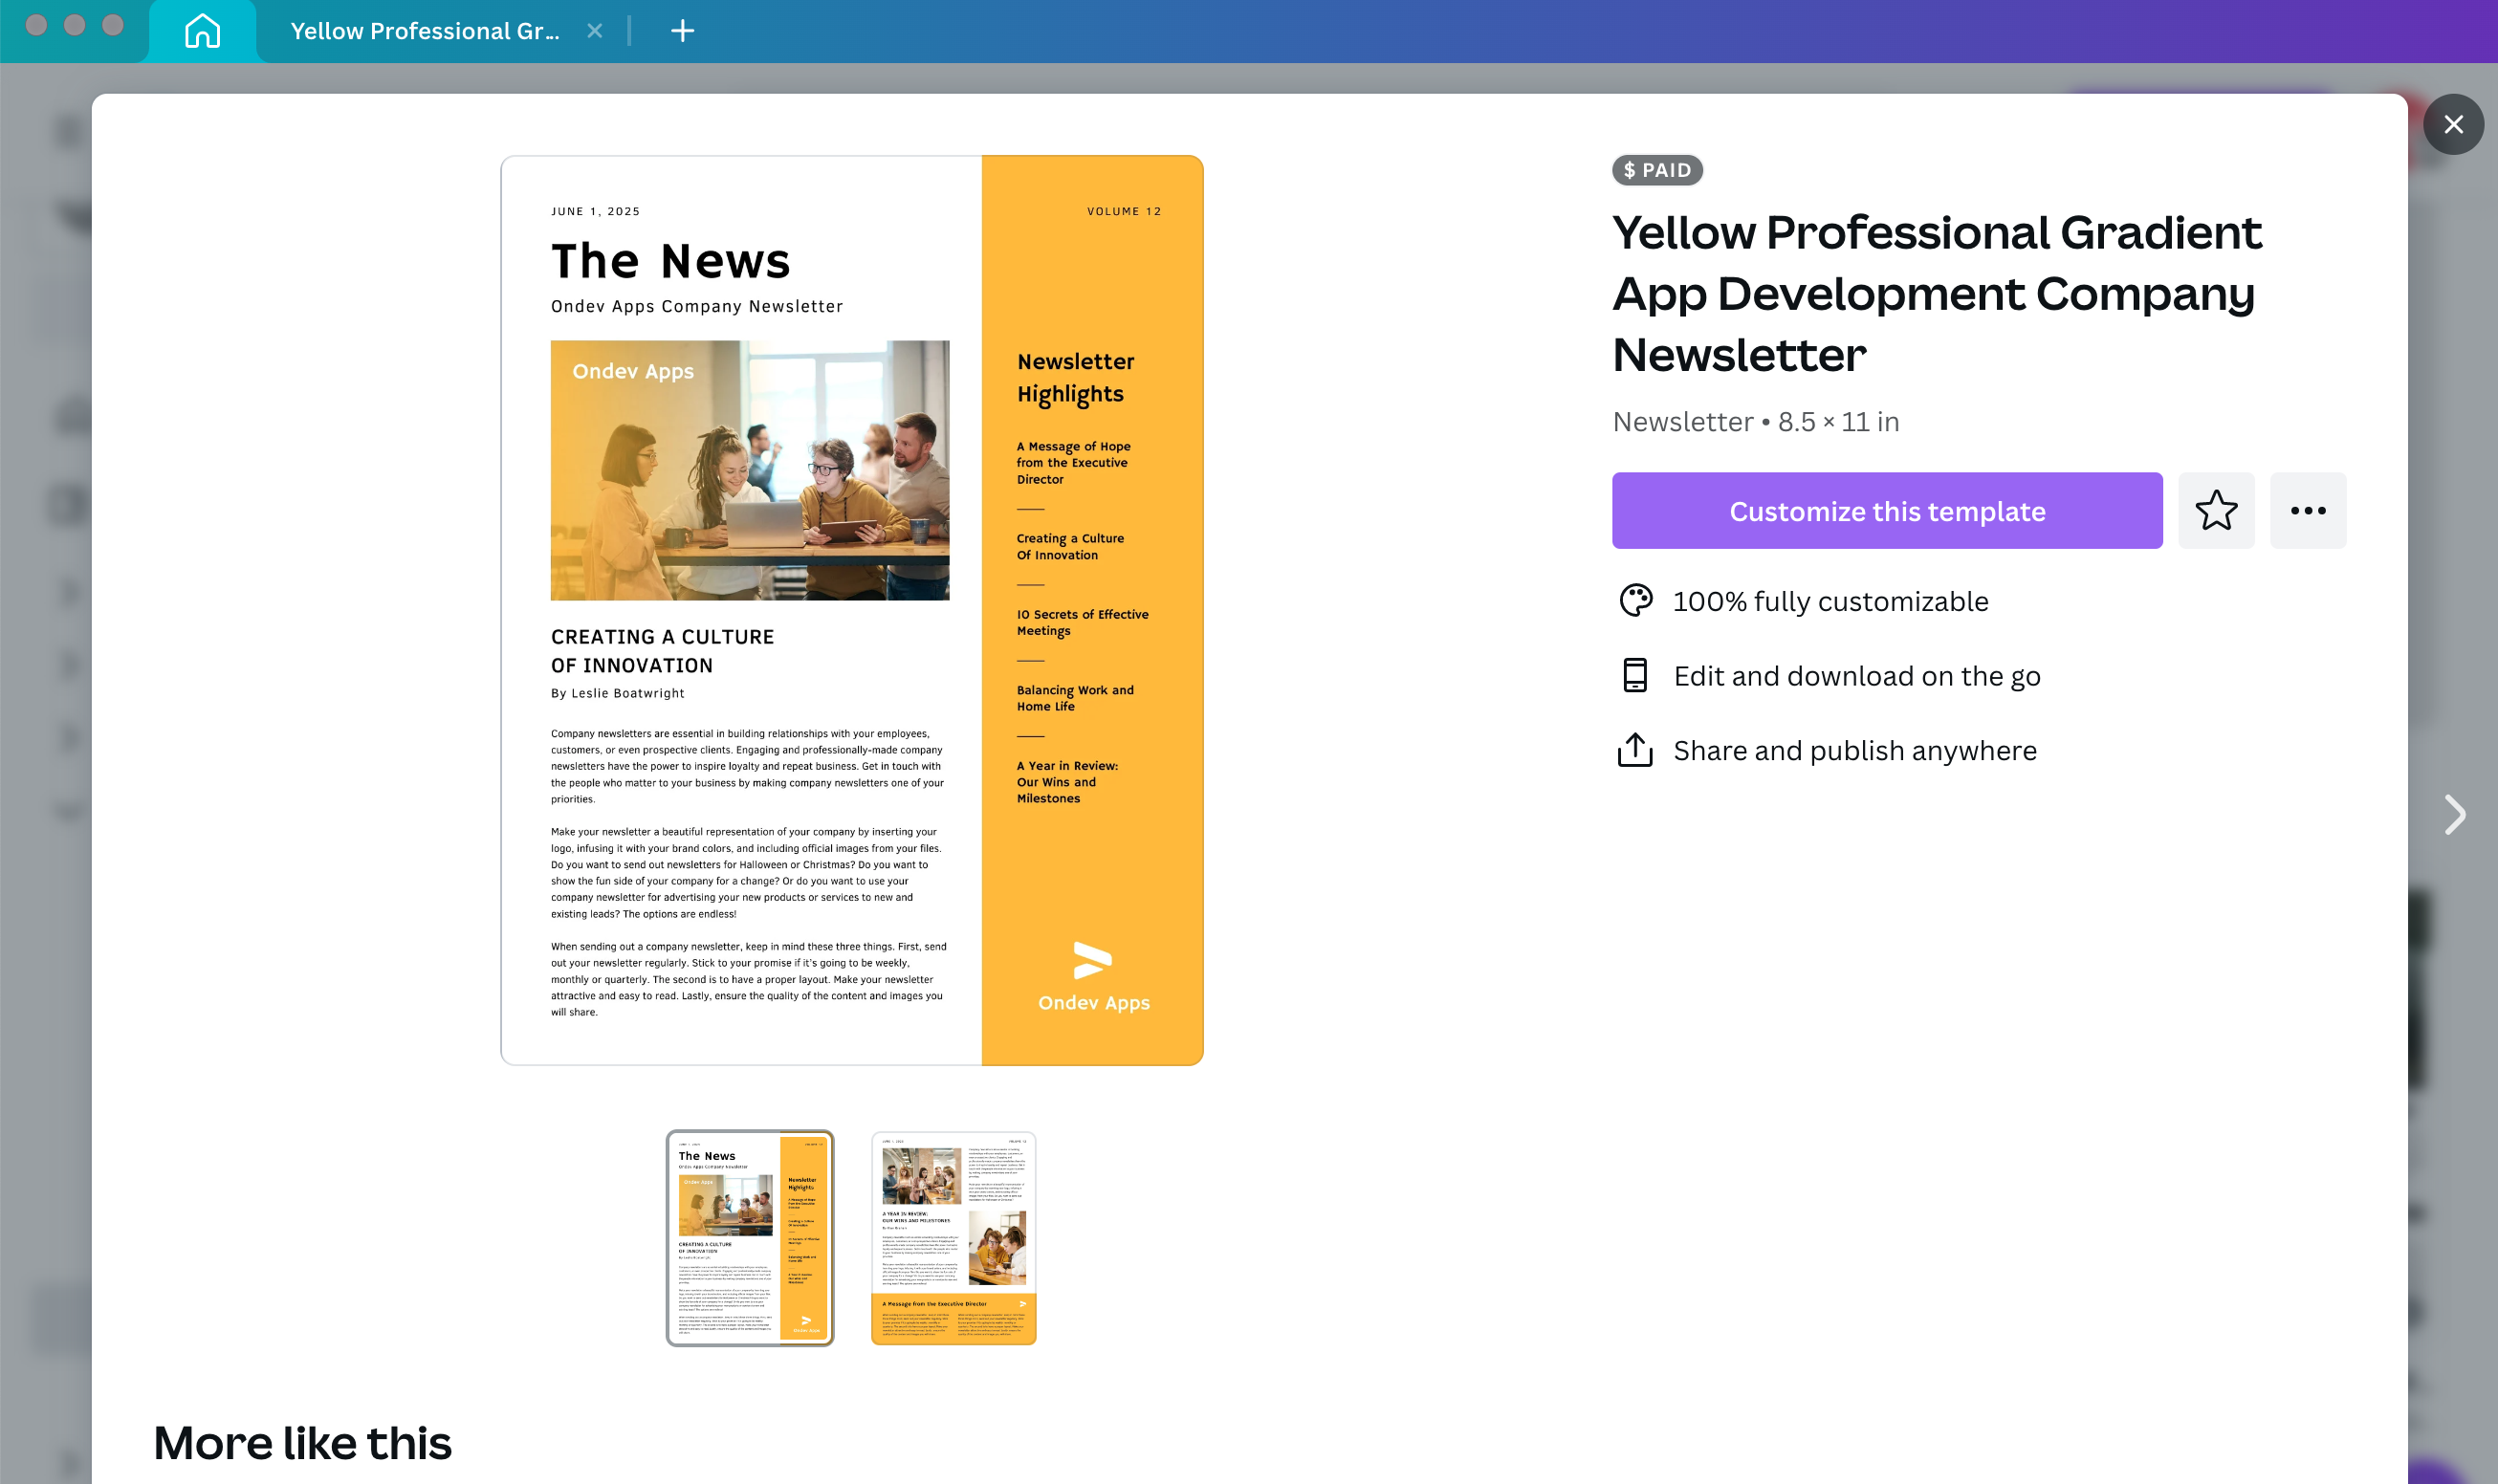
Task: Click the More like this heading
Action: pyautogui.click(x=302, y=1443)
